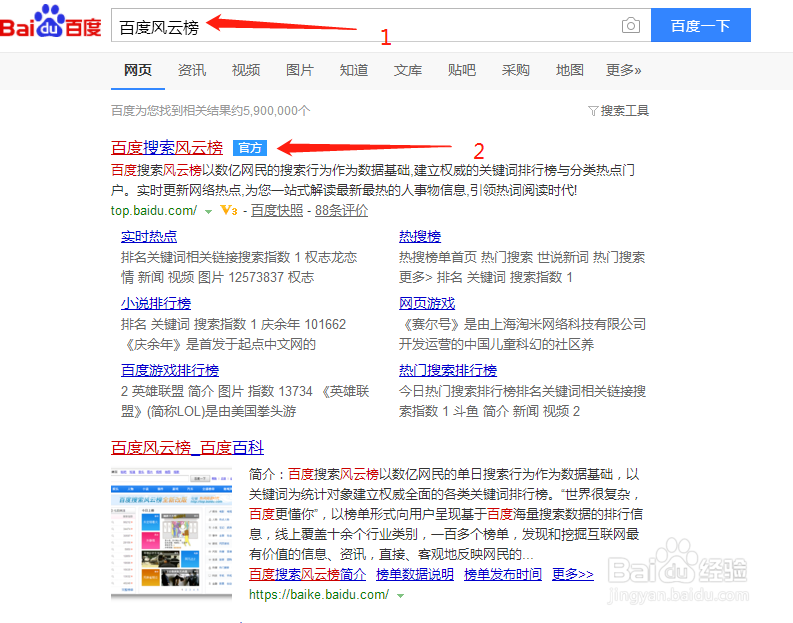Open the 百度搜索风云榜 result title
Image resolution: width=793 pixels, height=623 pixels.
coord(167,148)
